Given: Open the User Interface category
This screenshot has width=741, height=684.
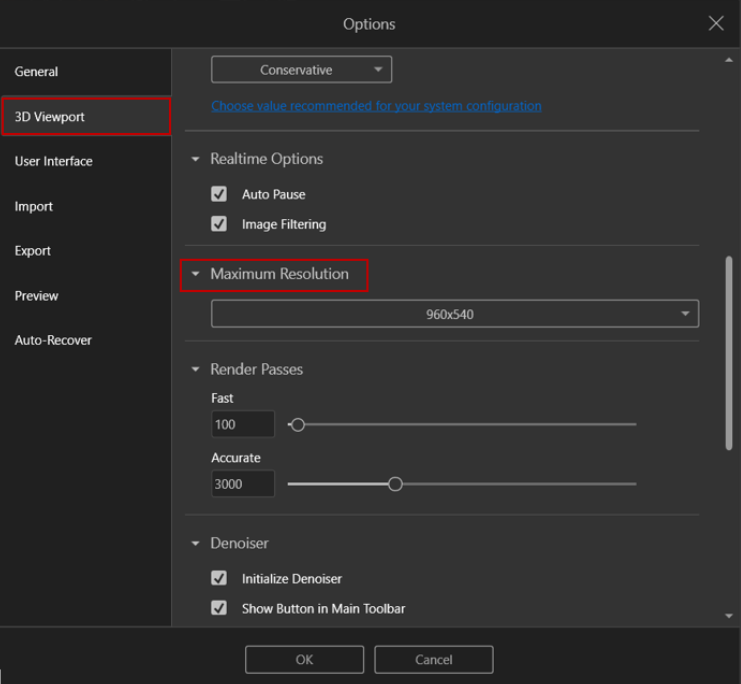Looking at the screenshot, I should [x=54, y=161].
